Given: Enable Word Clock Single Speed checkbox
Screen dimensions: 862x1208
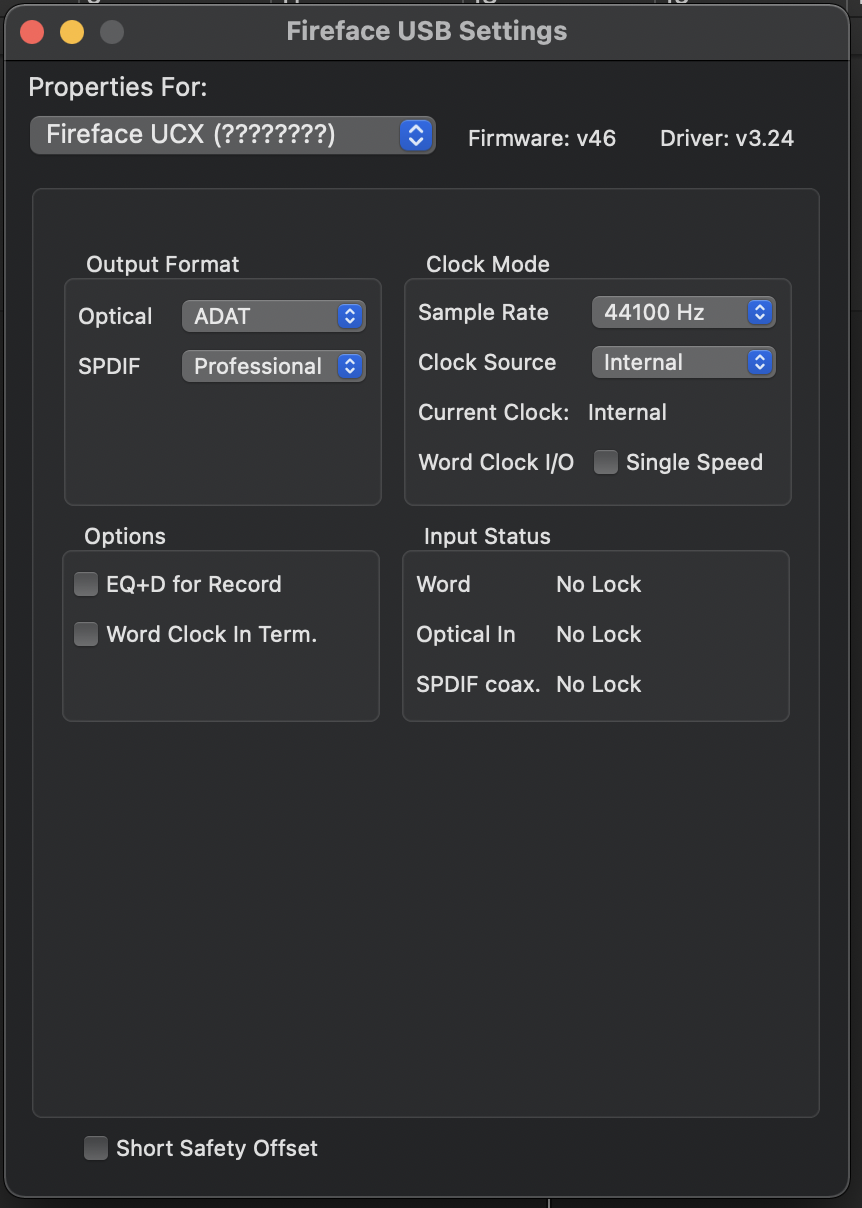Looking at the screenshot, I should [x=606, y=462].
